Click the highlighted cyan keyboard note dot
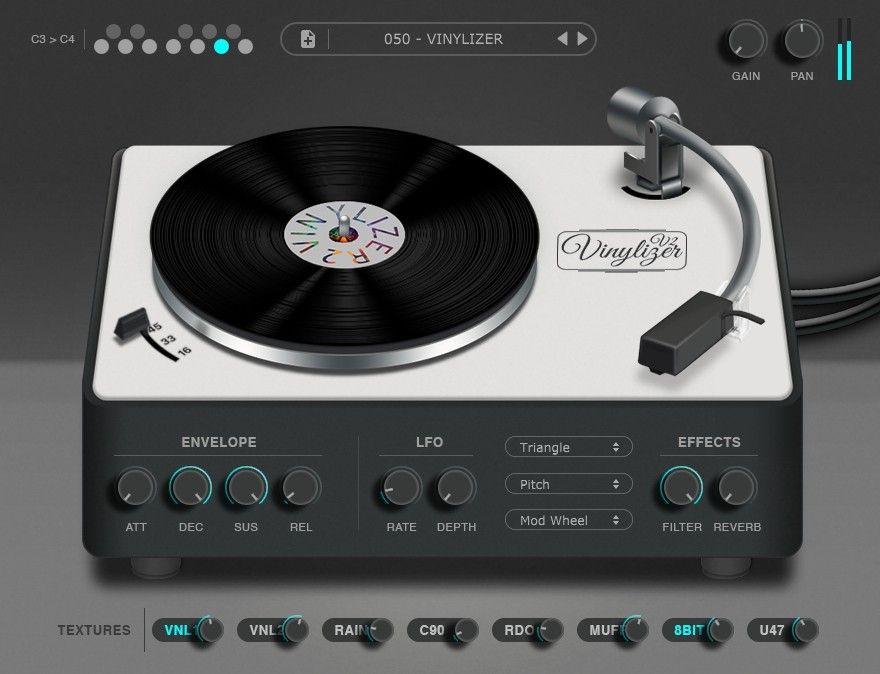 pyautogui.click(x=221, y=46)
